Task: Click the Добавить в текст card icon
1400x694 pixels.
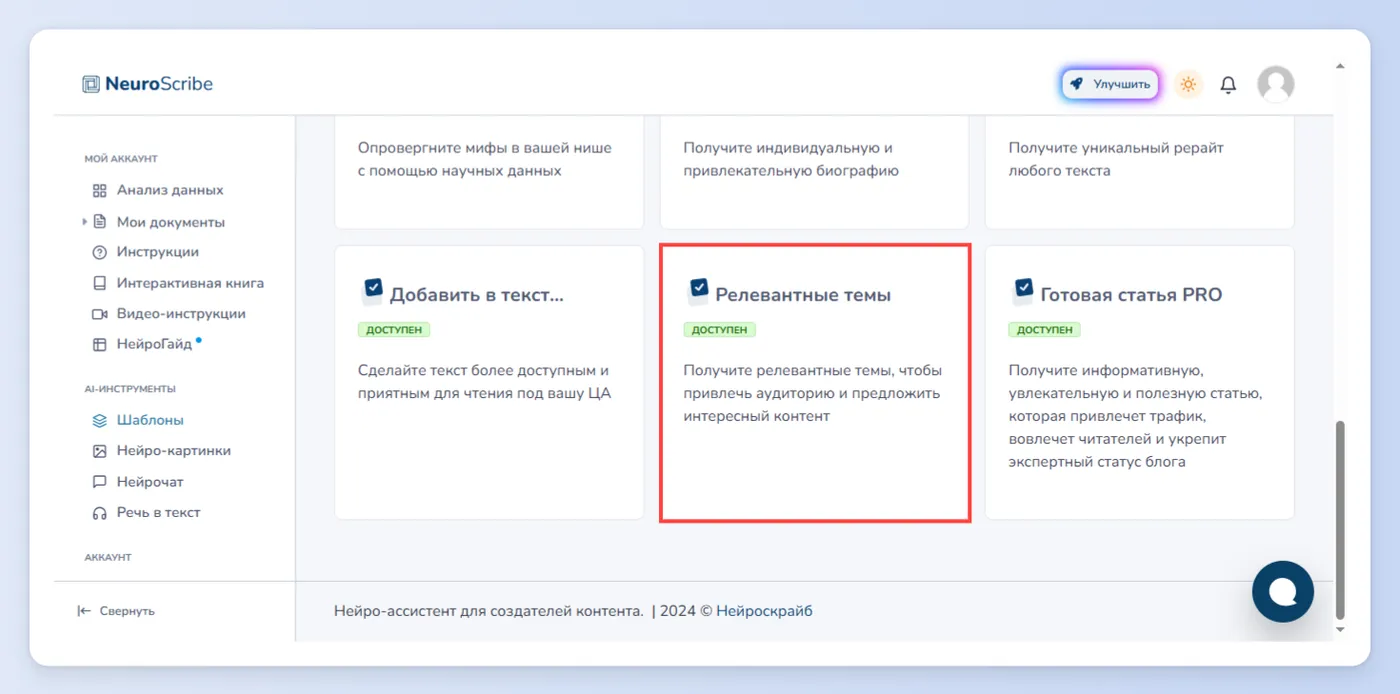Action: (x=371, y=292)
